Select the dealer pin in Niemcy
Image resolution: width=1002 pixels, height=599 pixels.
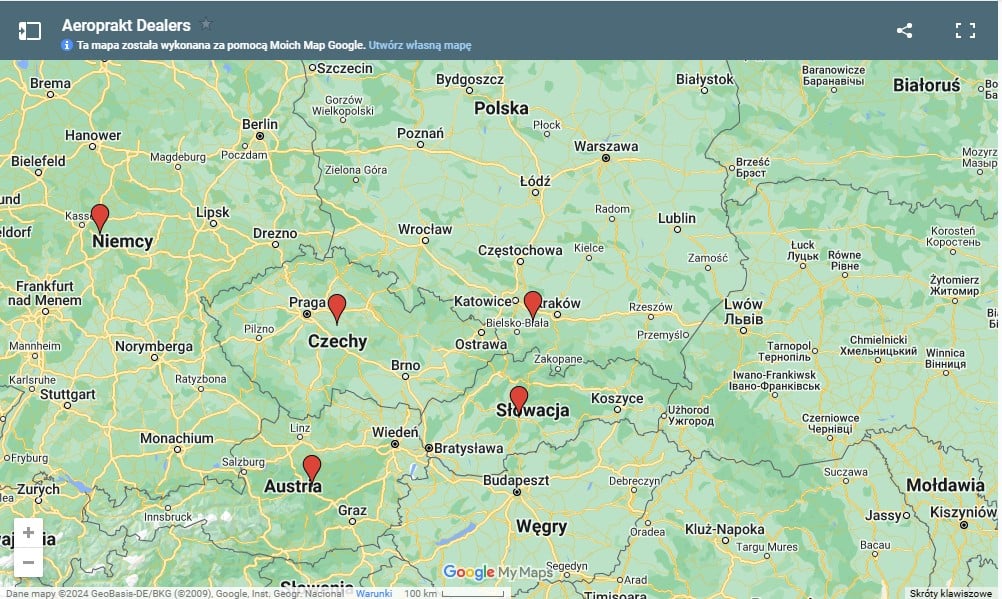99,216
